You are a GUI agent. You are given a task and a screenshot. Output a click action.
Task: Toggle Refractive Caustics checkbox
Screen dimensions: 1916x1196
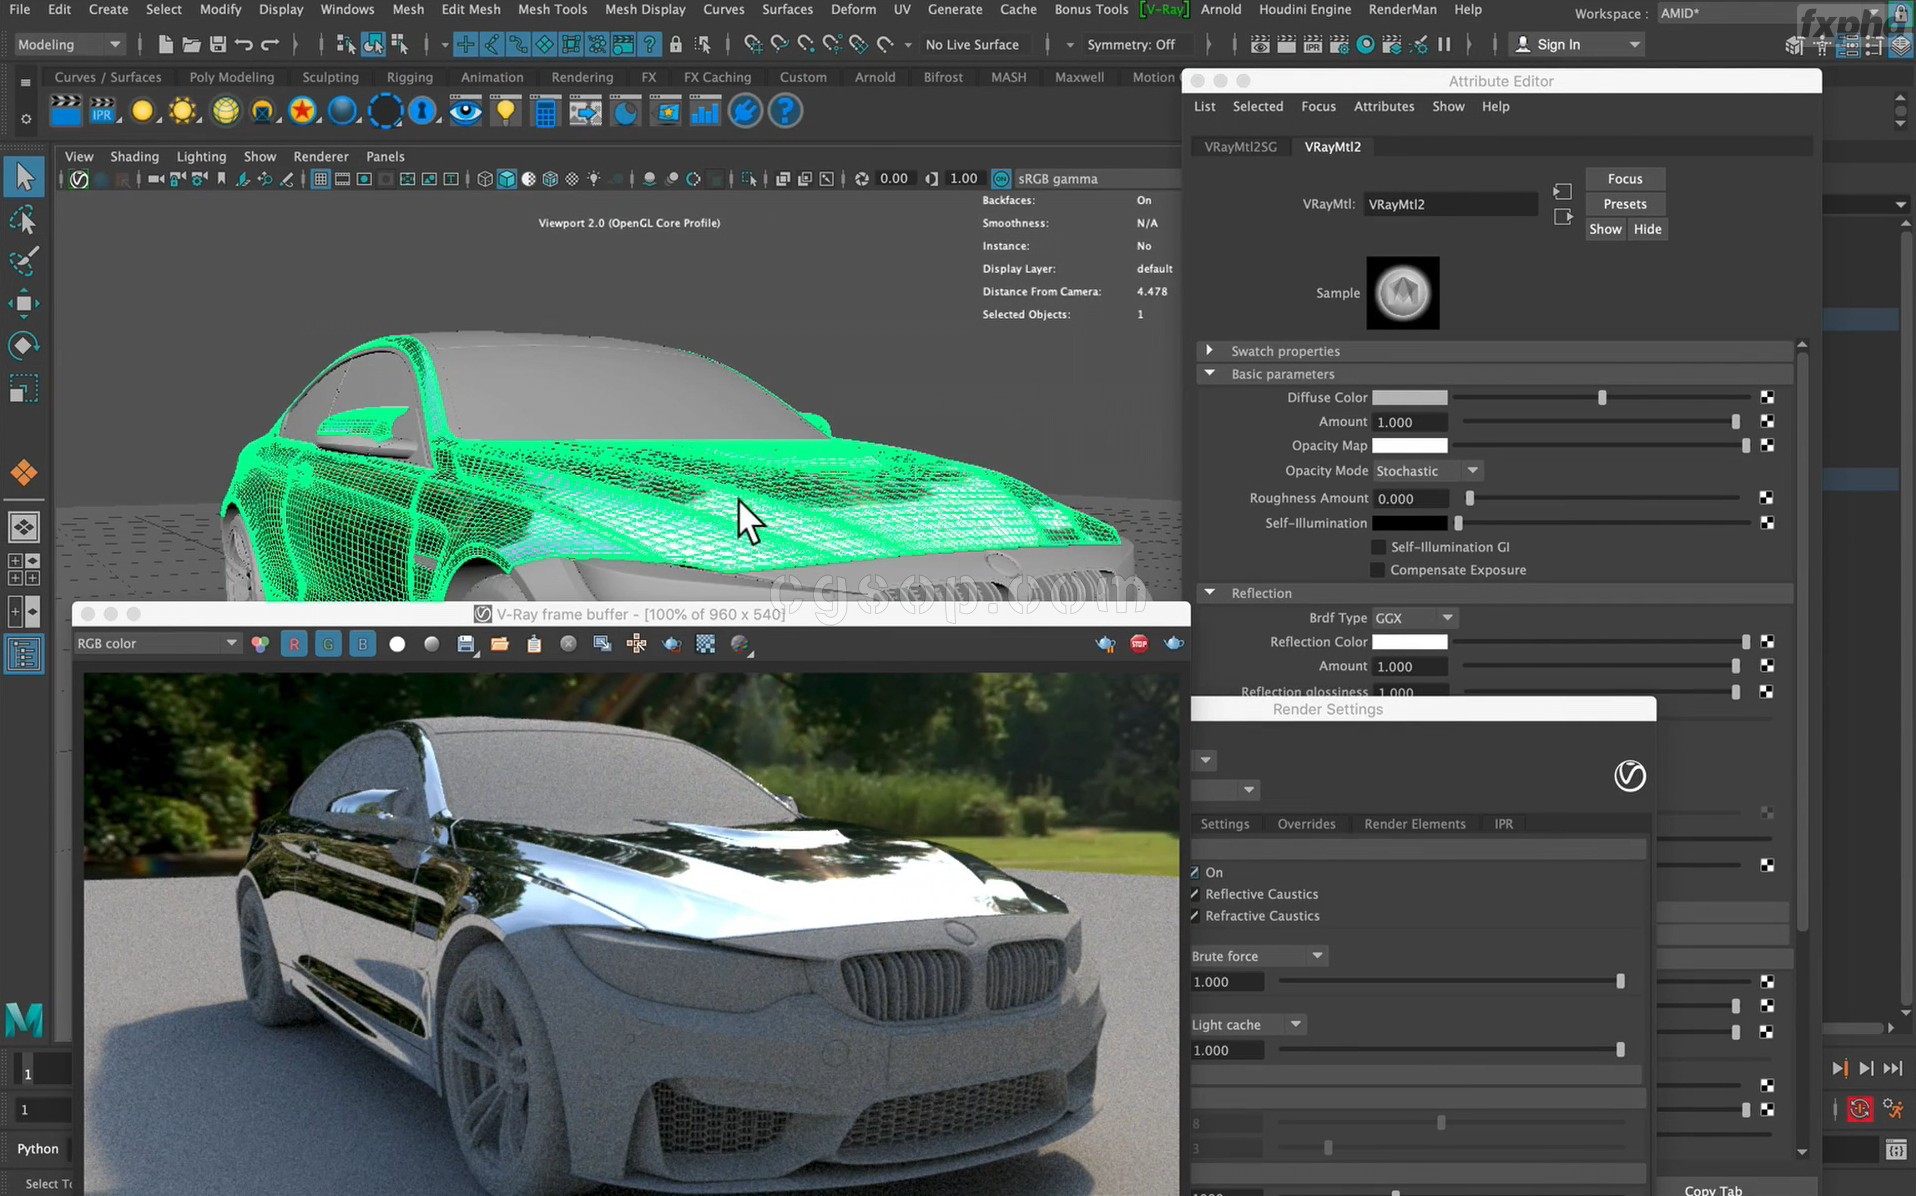1195,916
